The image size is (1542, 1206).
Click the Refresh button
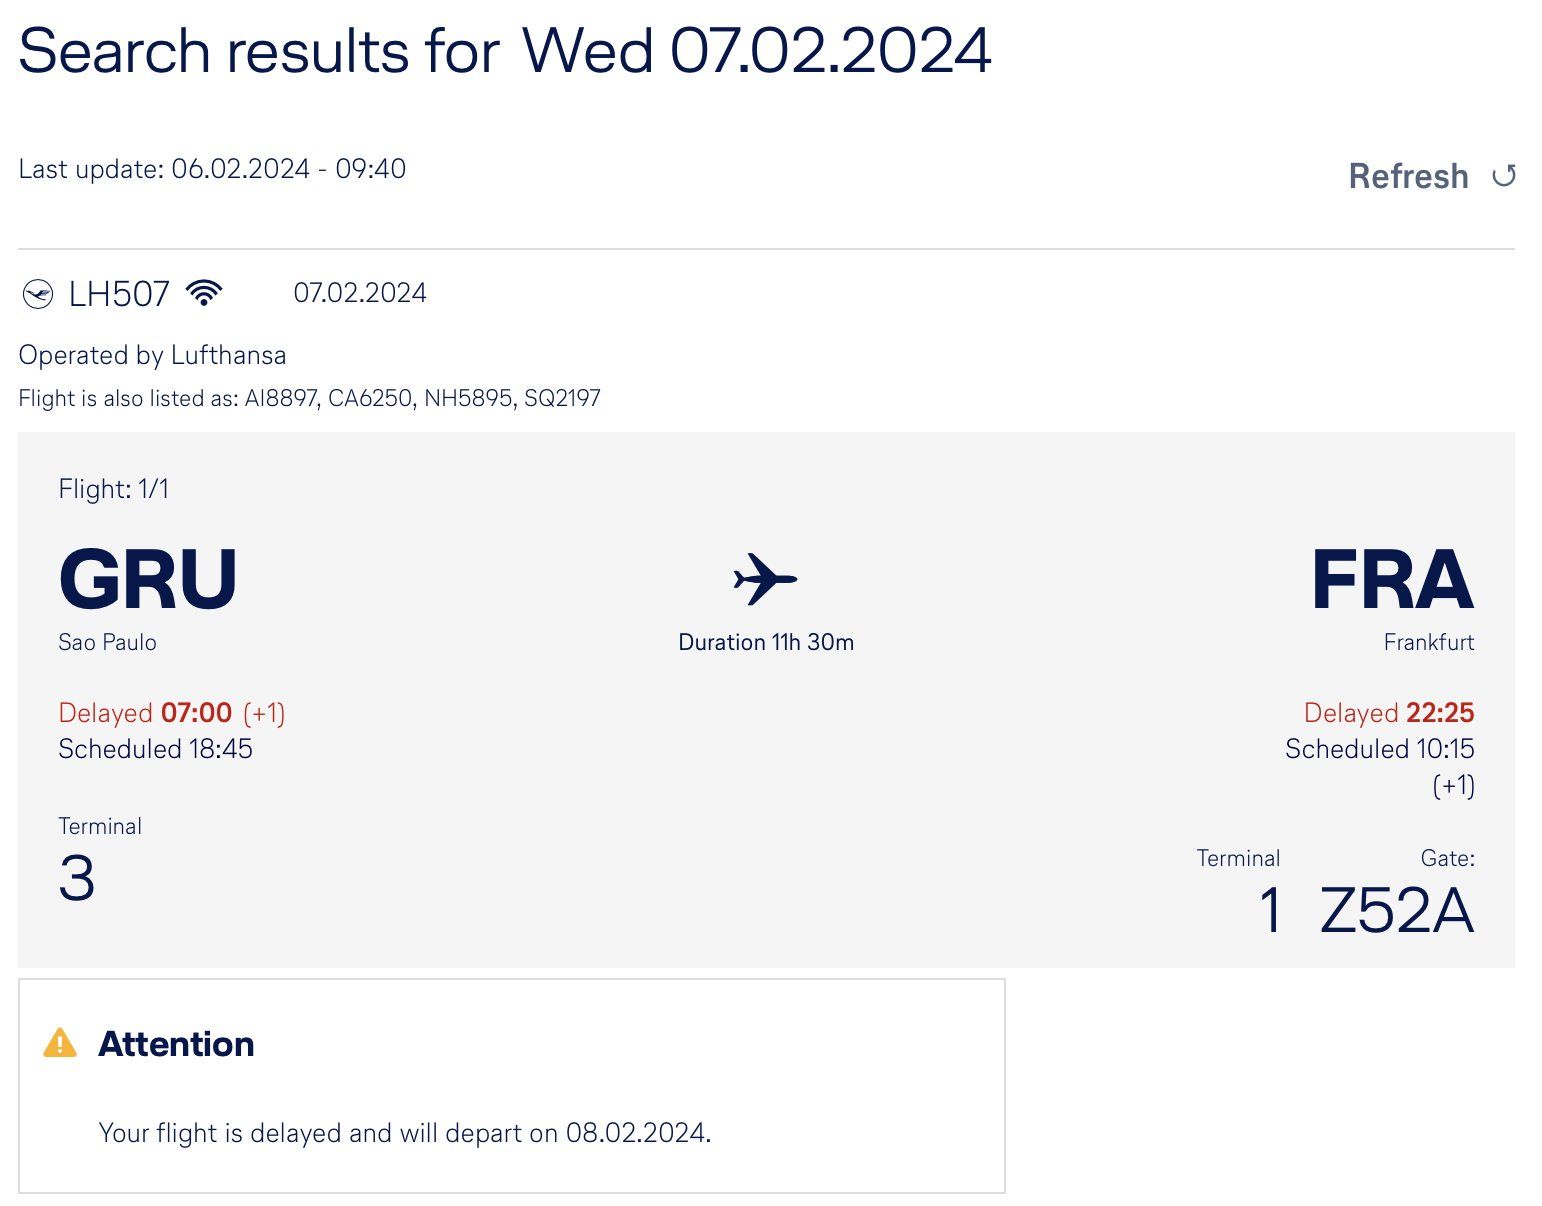tap(1431, 176)
